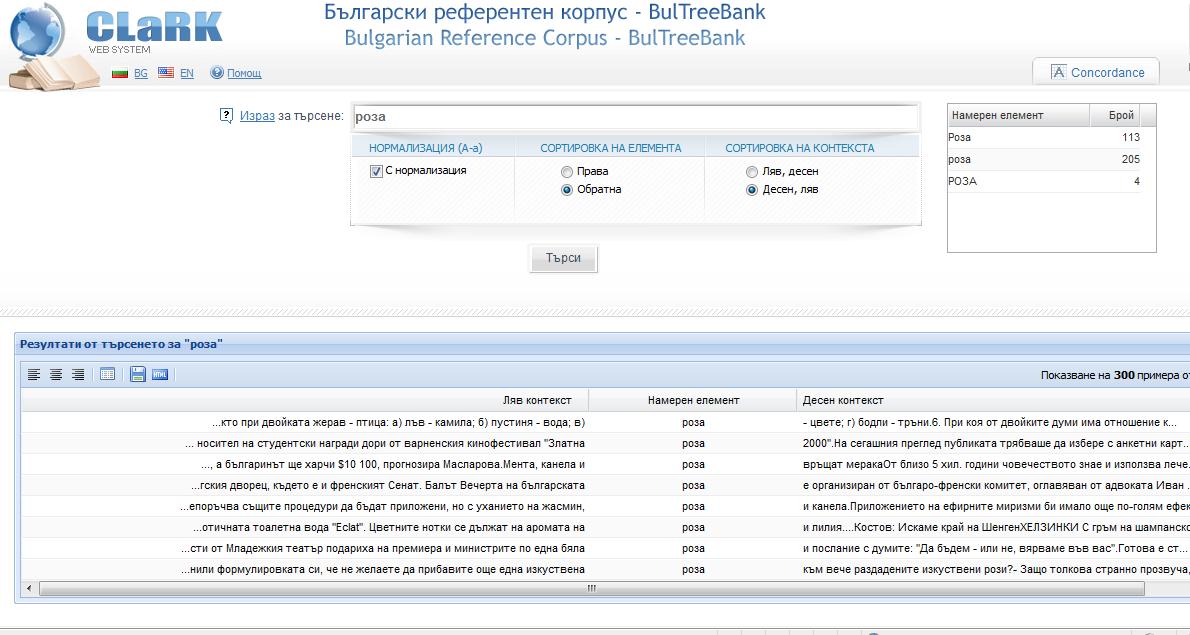Toggle the С нормализация checkbox
1190x635 pixels.
click(376, 171)
